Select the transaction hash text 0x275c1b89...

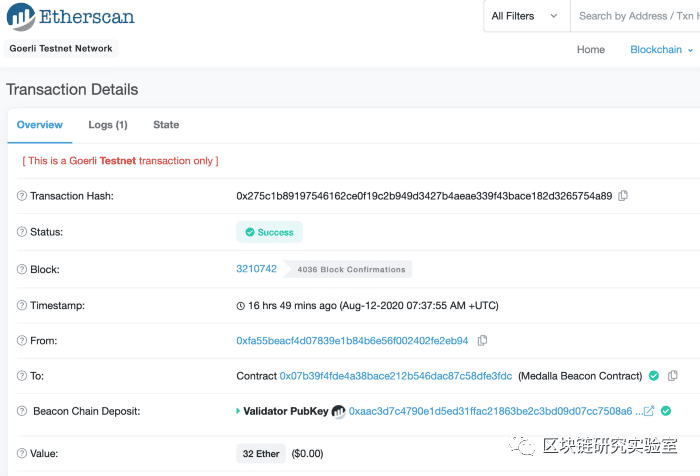[424, 196]
